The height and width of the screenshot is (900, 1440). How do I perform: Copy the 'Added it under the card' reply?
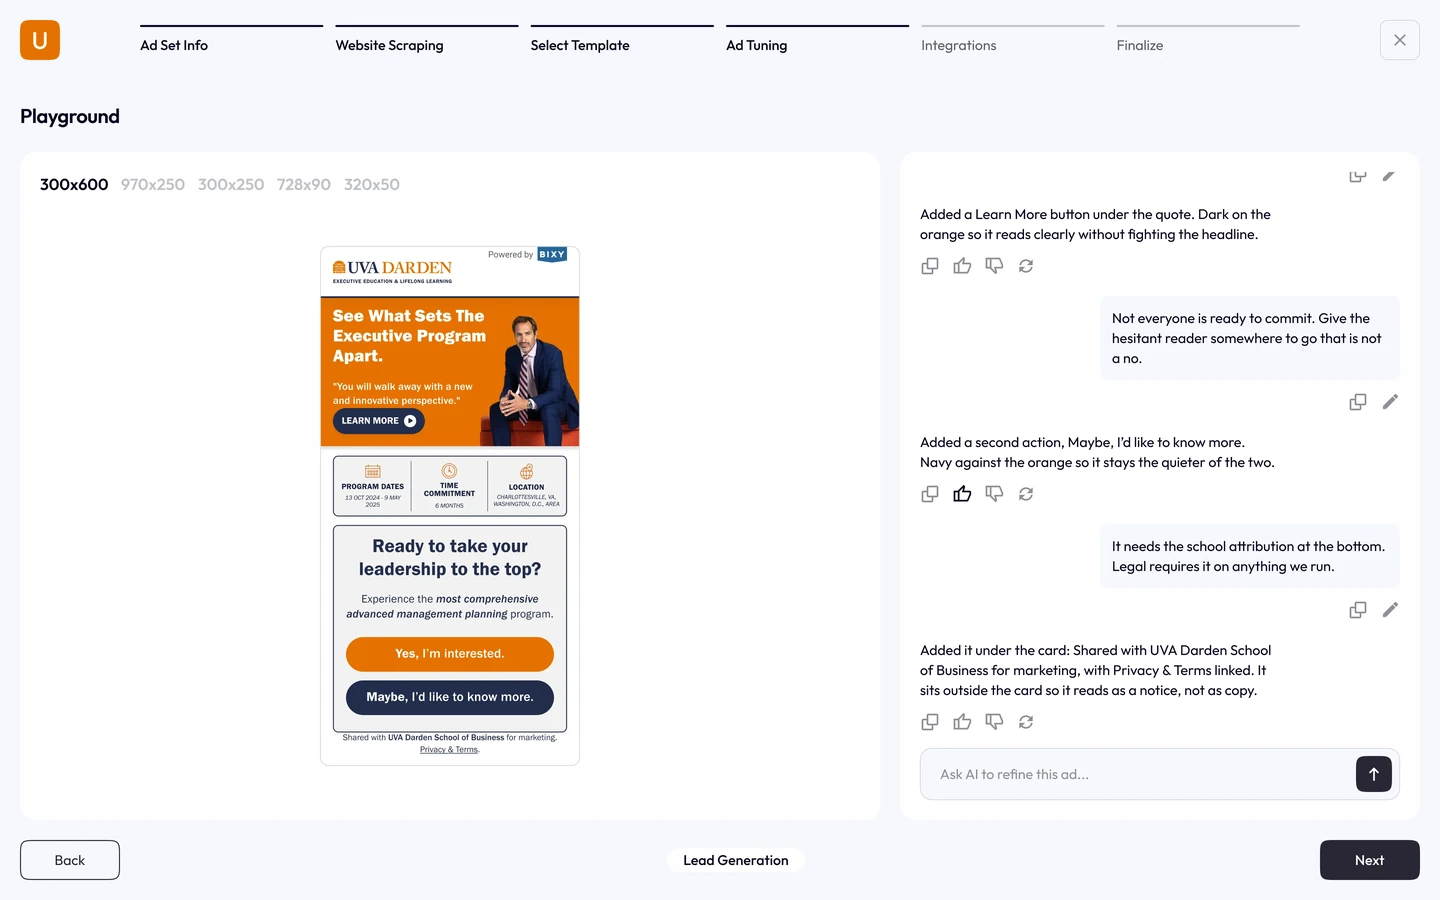pyautogui.click(x=930, y=722)
